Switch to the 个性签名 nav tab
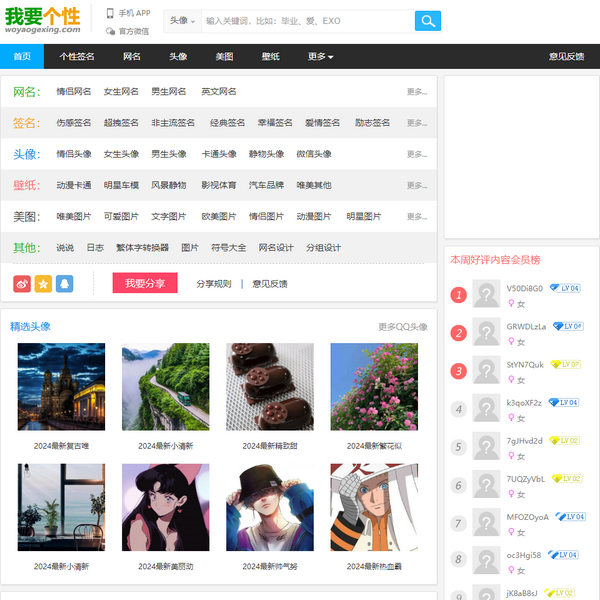Viewport: 600px width, 600px height. pyautogui.click(x=77, y=57)
